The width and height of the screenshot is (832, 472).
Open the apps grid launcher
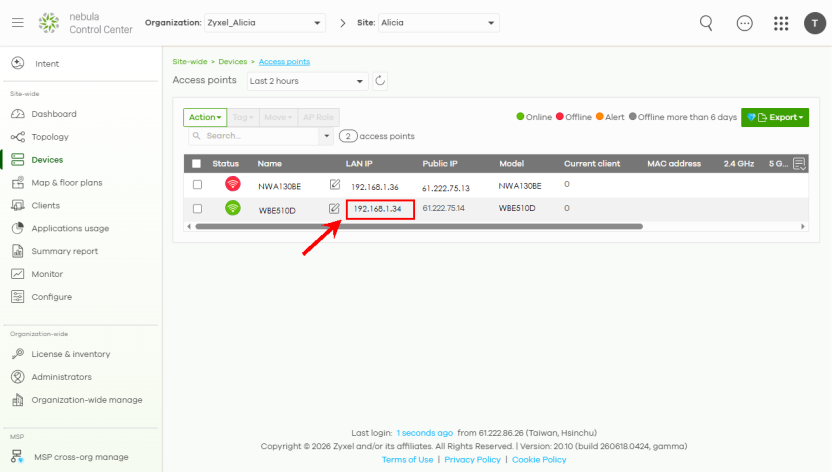click(x=781, y=23)
